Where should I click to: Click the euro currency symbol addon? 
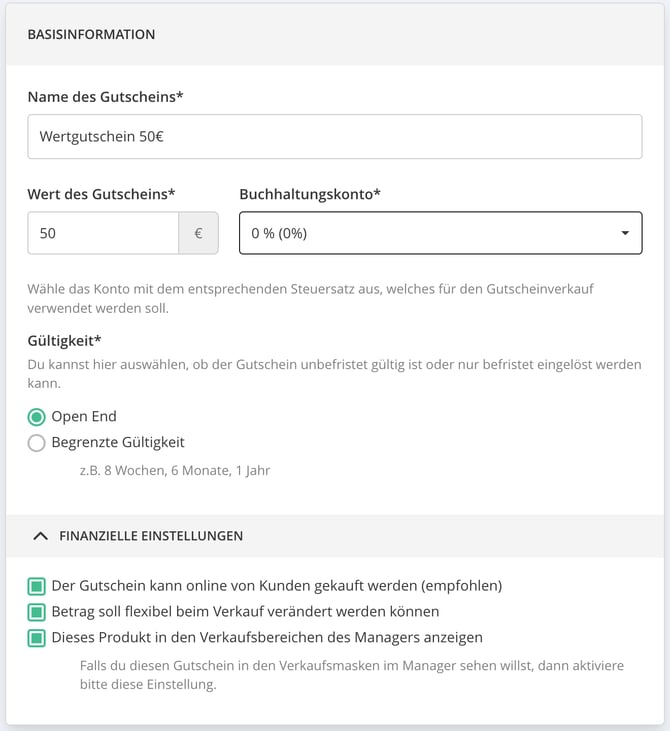pyautogui.click(x=199, y=233)
